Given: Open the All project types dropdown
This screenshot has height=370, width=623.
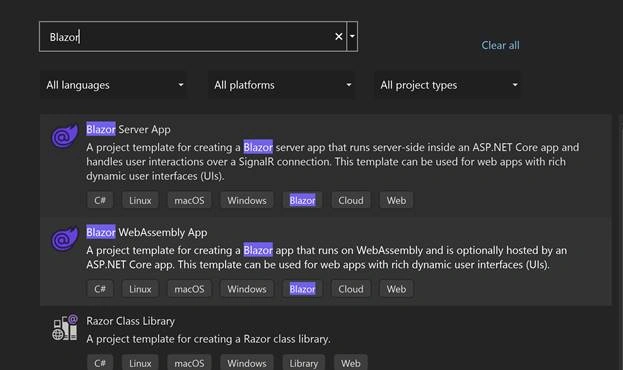Looking at the screenshot, I should (x=447, y=85).
